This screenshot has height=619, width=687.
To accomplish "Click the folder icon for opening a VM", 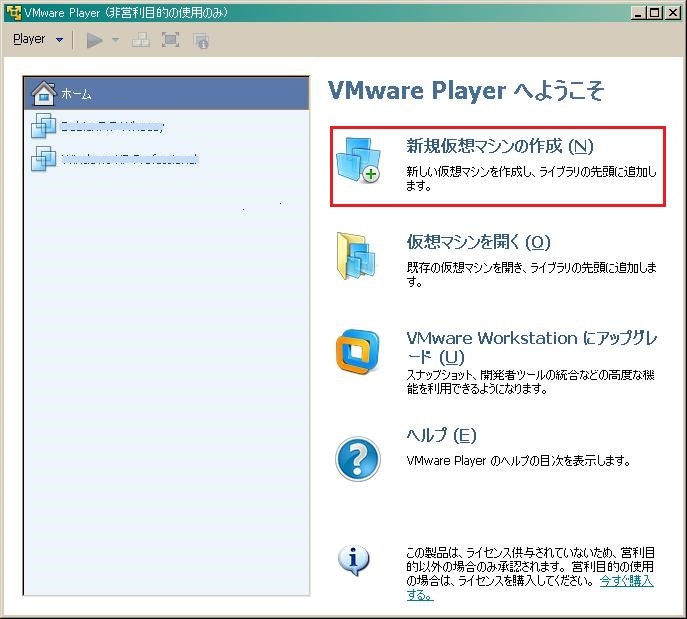I will [356, 256].
